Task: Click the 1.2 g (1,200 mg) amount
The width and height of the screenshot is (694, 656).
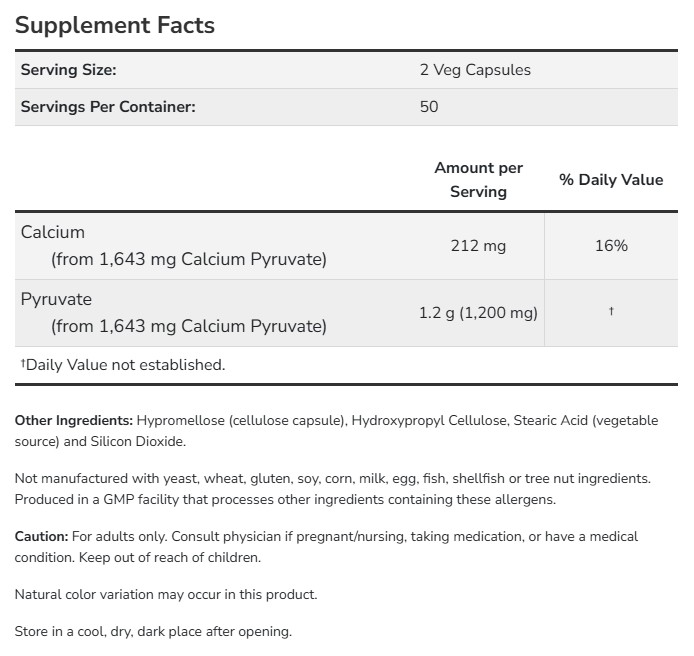Action: coord(478,313)
